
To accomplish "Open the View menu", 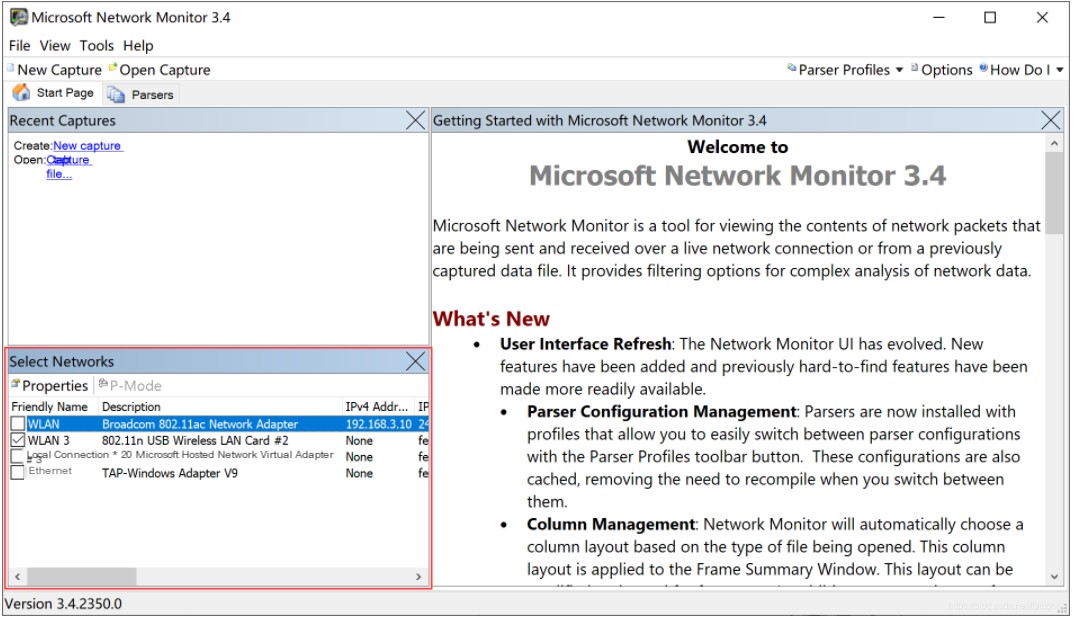I will point(55,46).
